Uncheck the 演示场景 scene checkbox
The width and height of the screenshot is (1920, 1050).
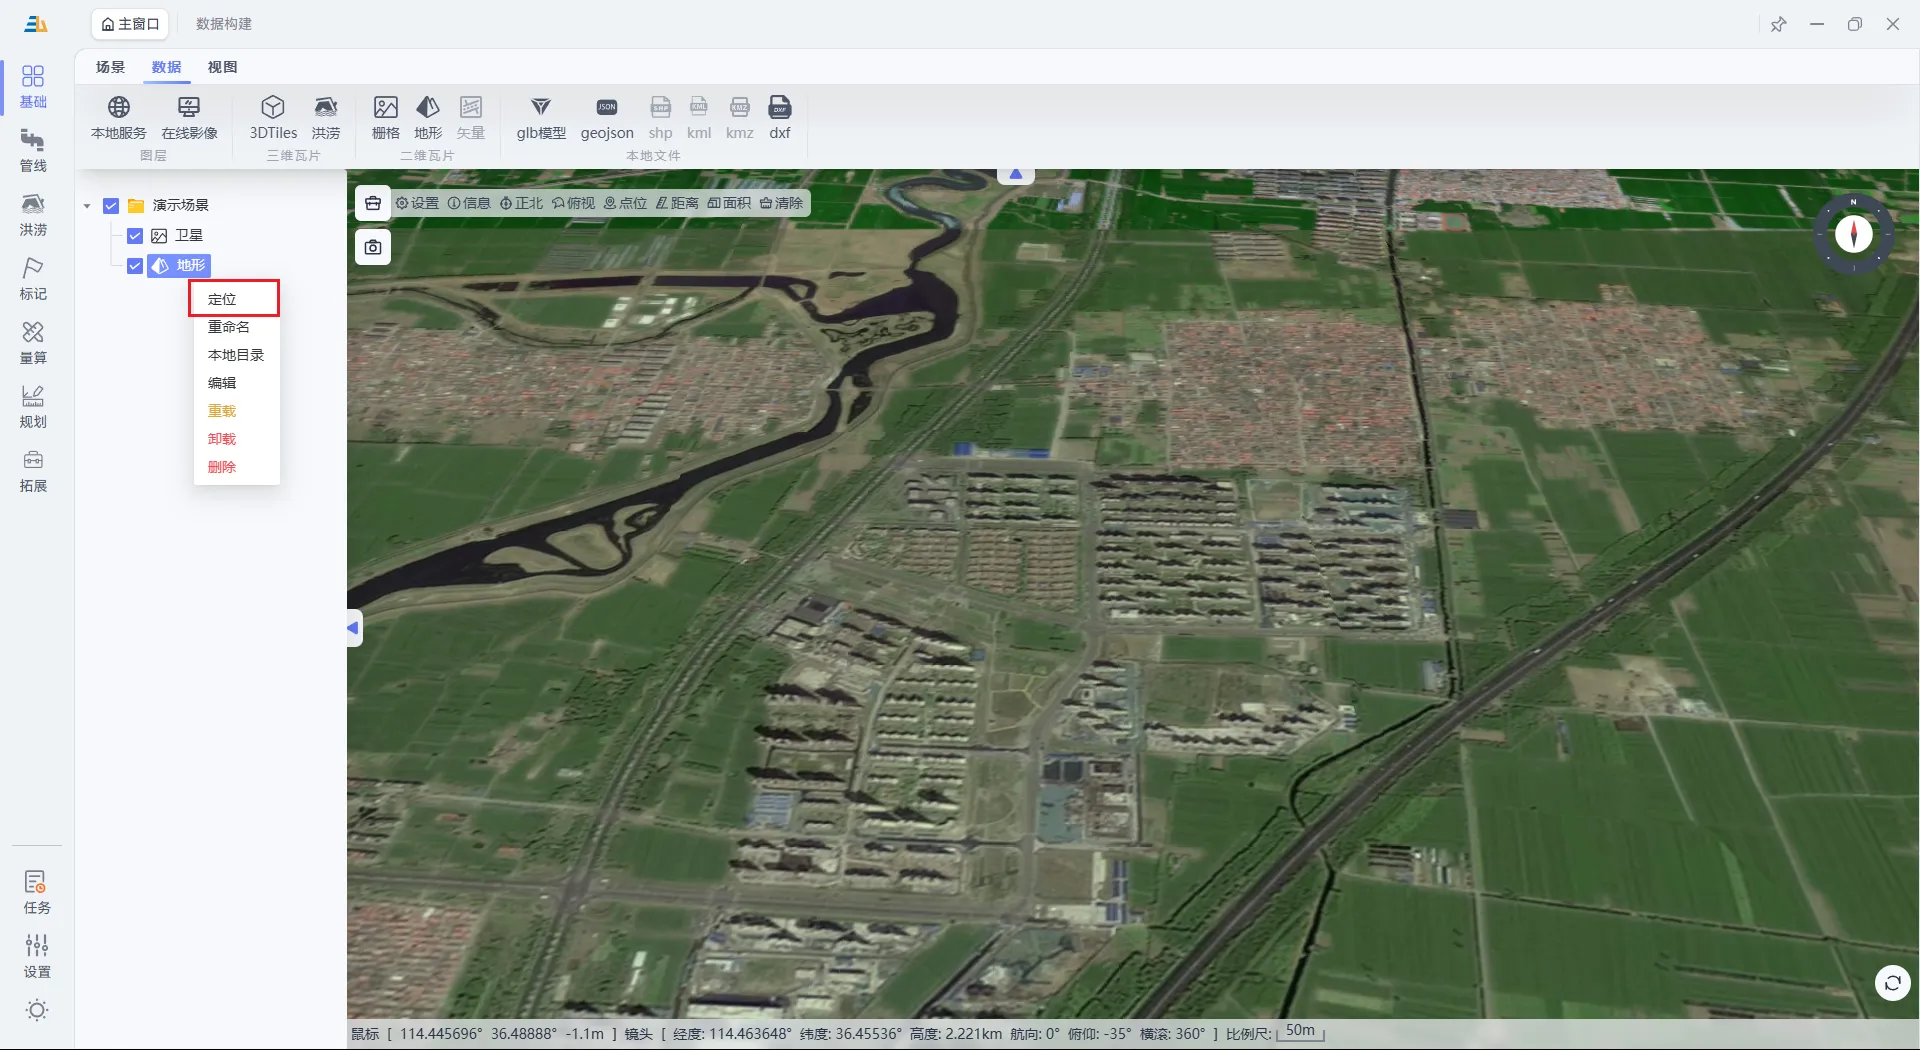(111, 206)
